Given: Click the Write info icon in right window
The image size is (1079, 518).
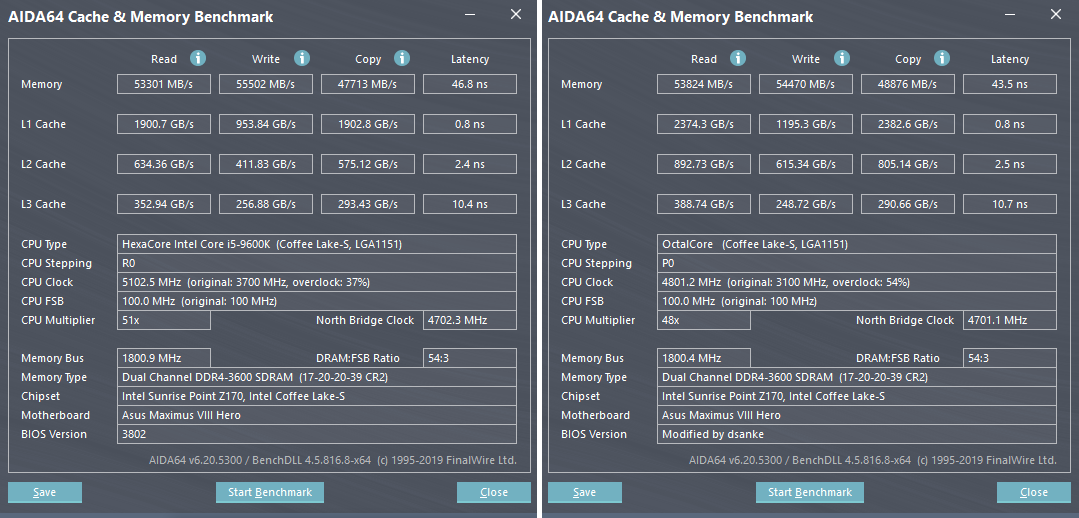Looking at the screenshot, I should click(x=842, y=59).
